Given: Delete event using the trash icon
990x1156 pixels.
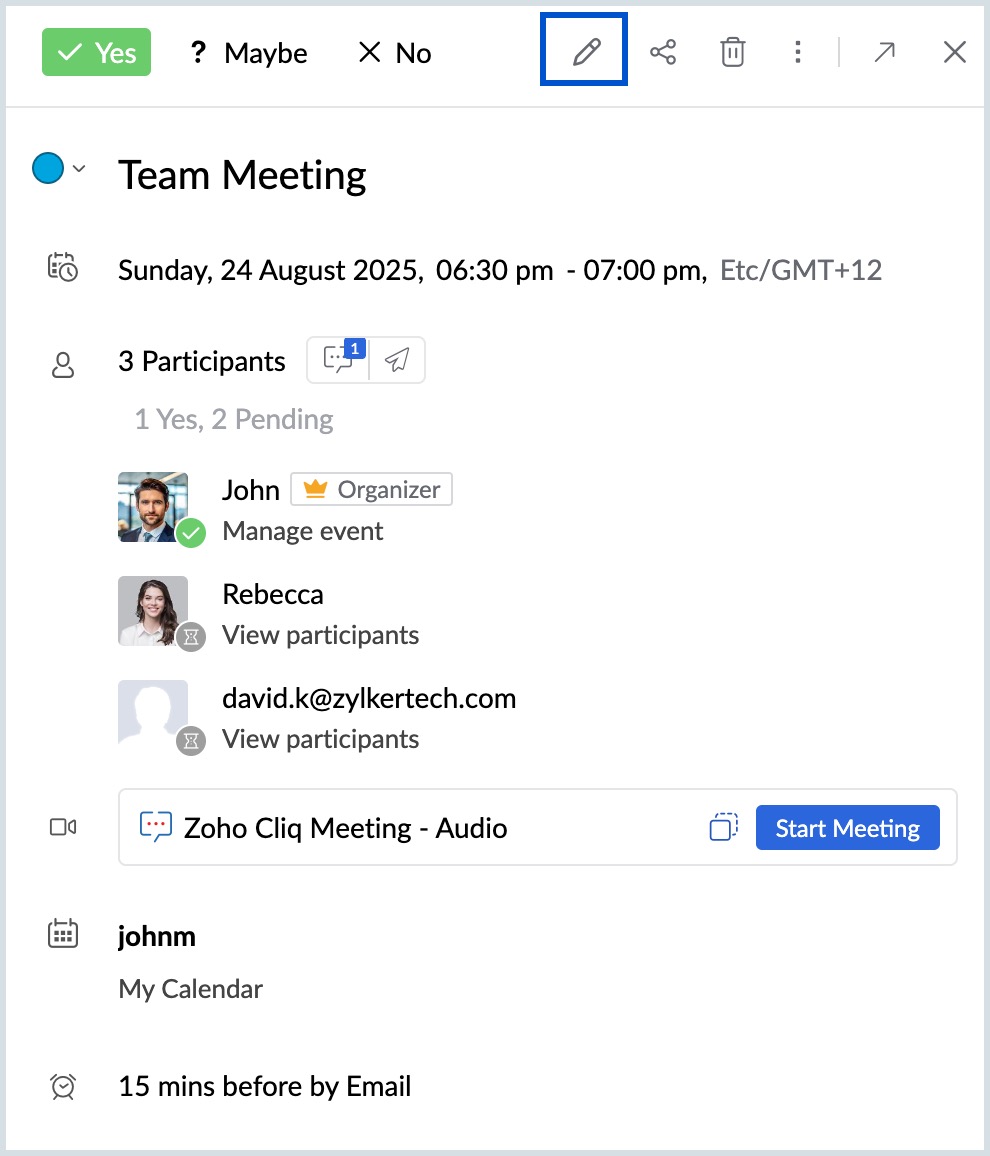Looking at the screenshot, I should click(x=733, y=52).
